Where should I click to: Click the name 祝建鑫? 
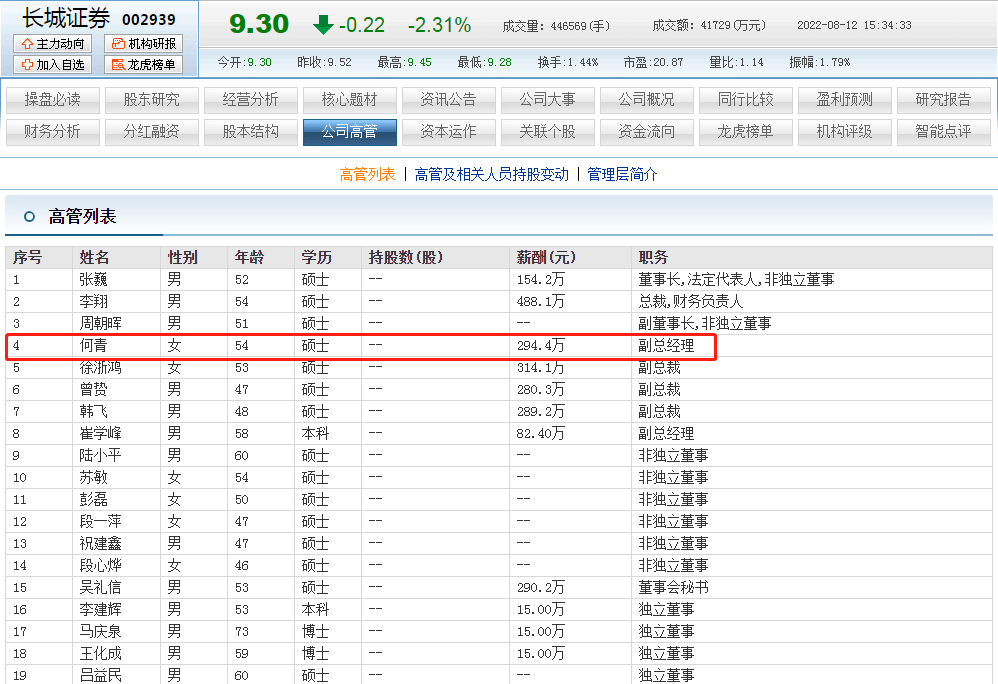tap(101, 543)
